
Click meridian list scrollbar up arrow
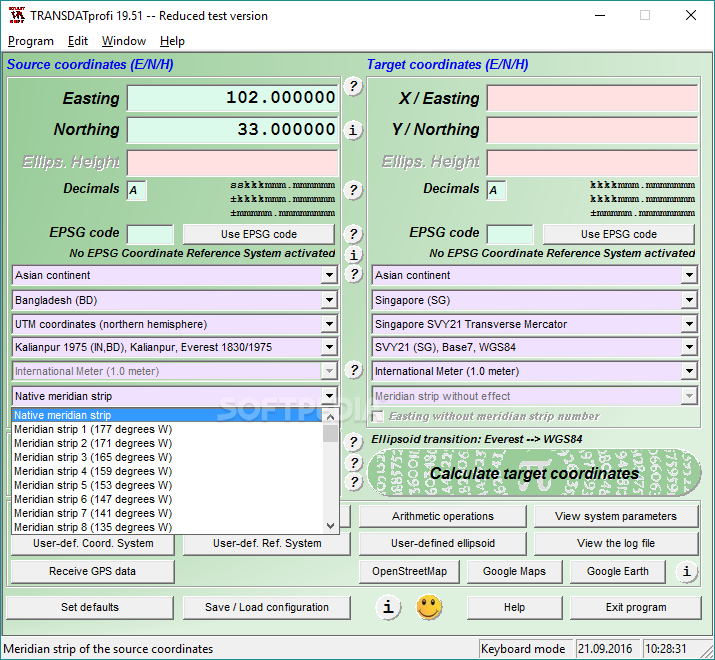point(331,416)
